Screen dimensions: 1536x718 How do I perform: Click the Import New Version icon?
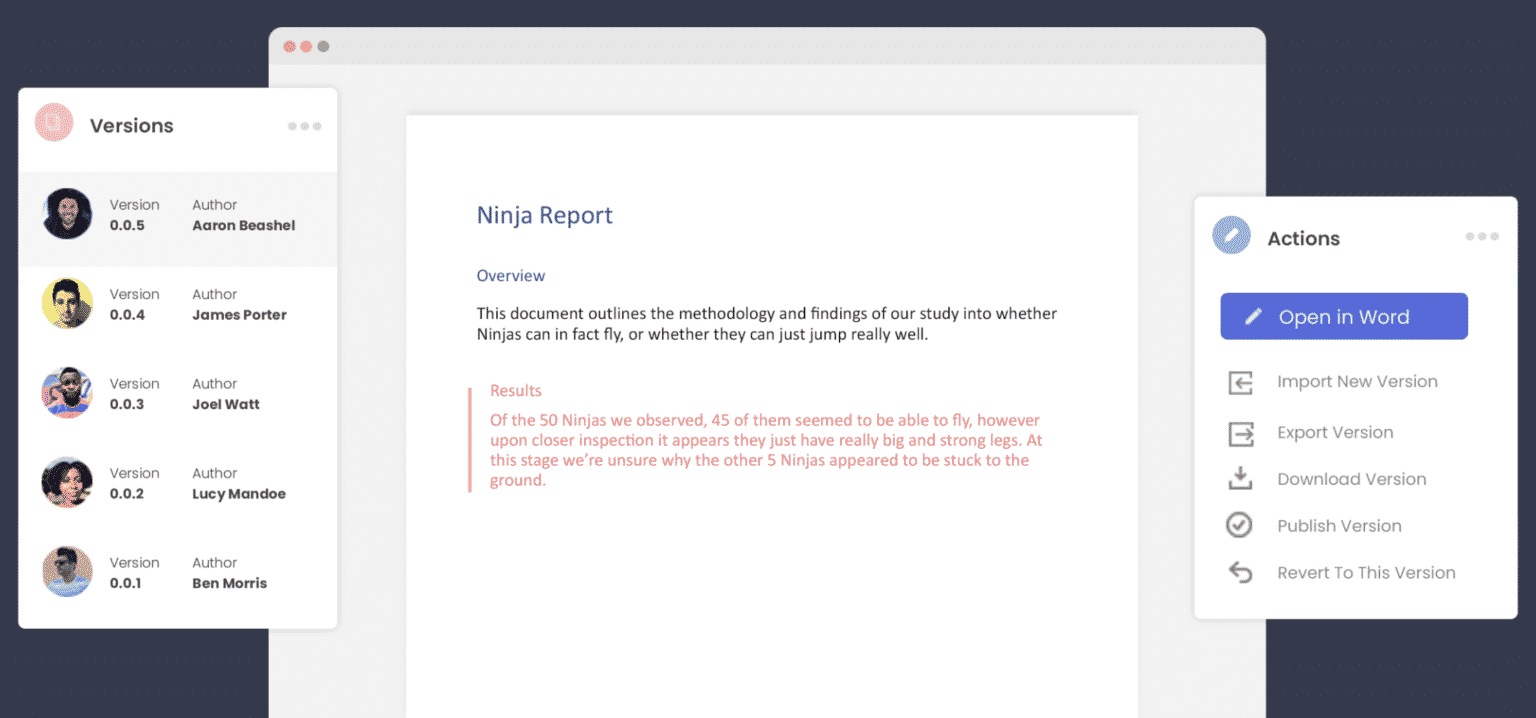[1239, 381]
